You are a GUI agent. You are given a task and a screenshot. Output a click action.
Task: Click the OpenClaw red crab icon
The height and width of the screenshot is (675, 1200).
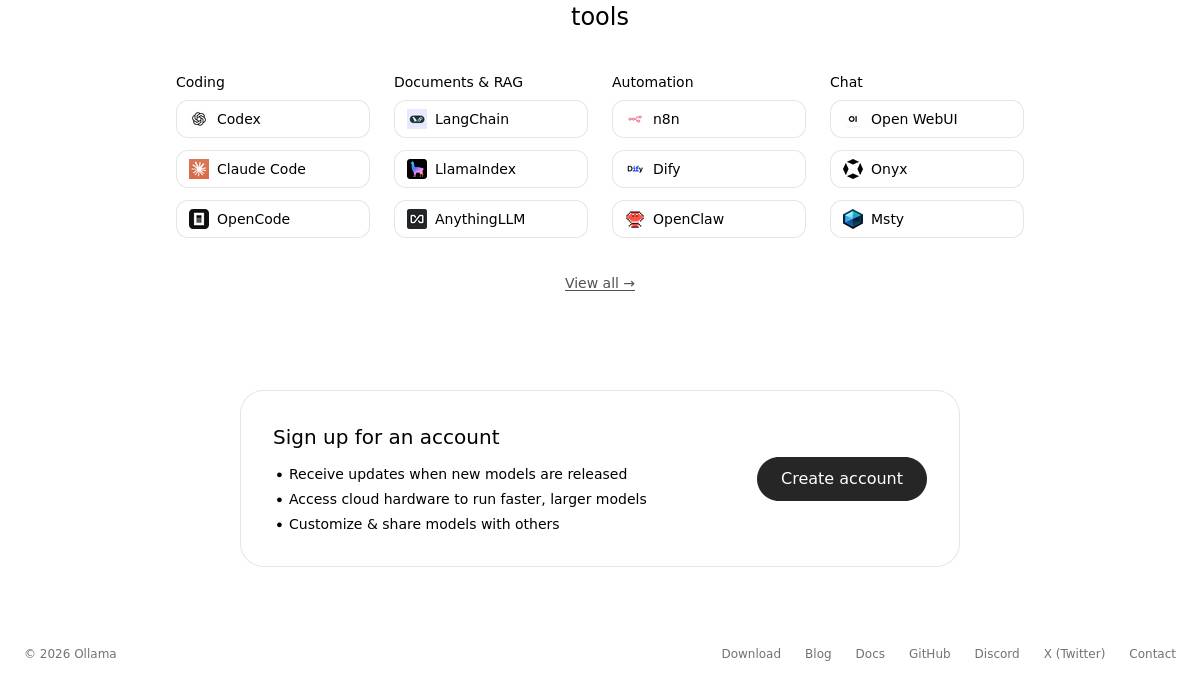coord(635,219)
